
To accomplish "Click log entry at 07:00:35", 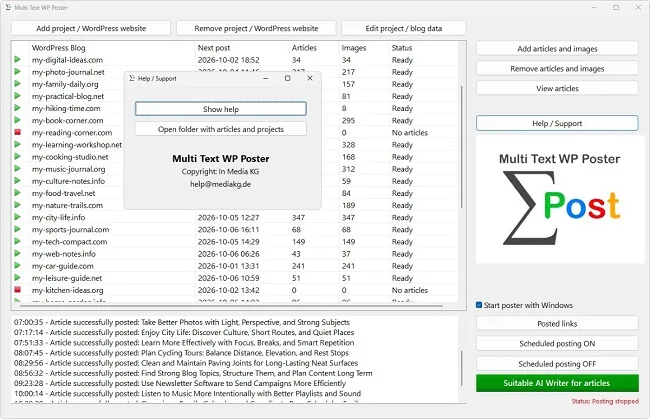I will point(182,322).
